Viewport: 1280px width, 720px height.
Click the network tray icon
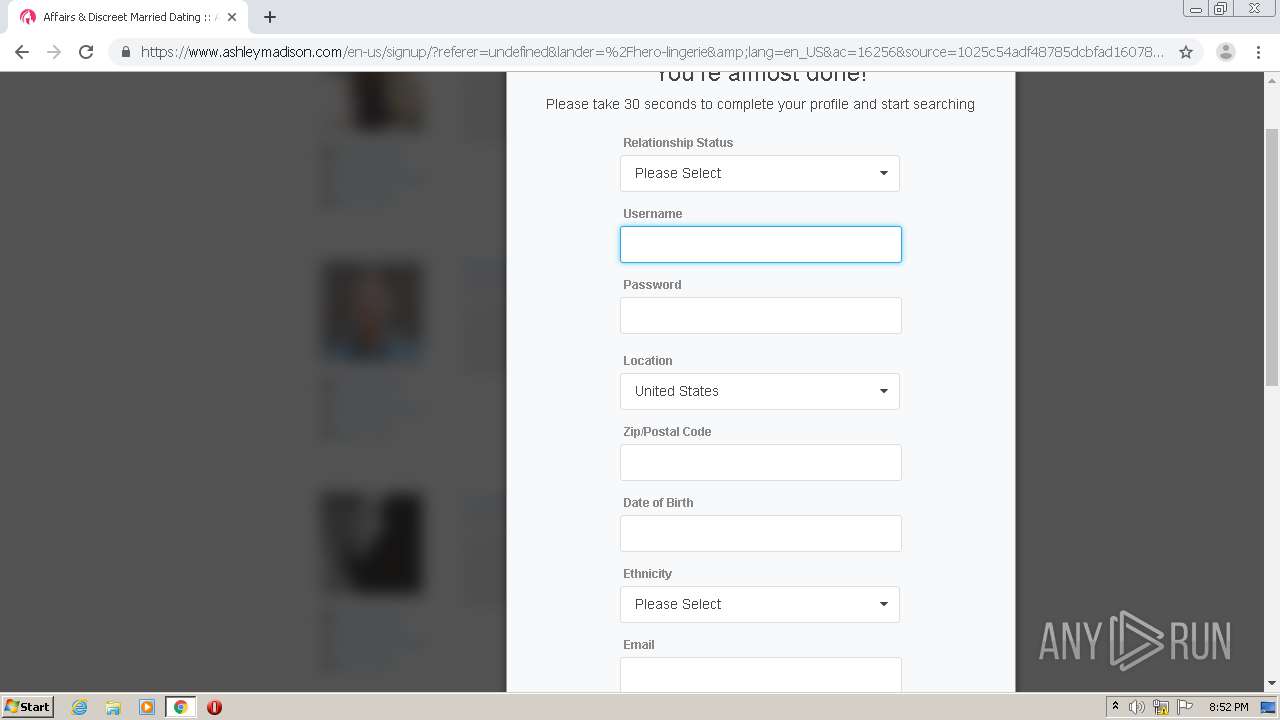(x=1161, y=707)
